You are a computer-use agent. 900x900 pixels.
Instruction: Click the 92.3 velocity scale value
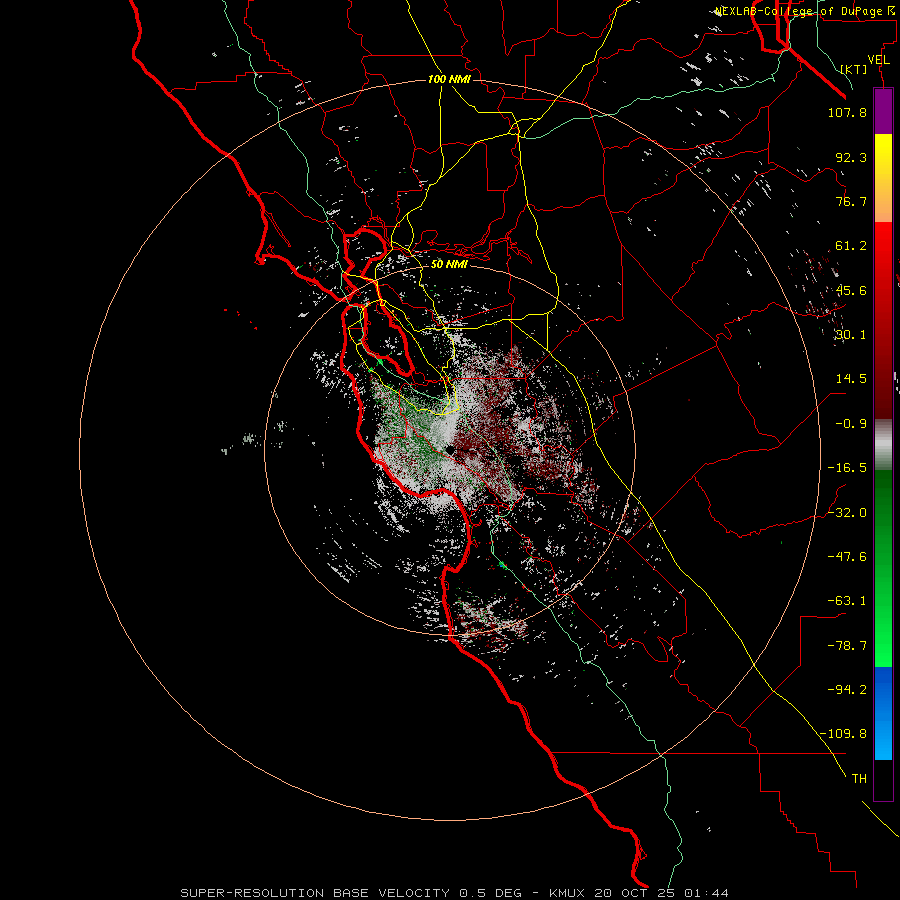tap(851, 157)
